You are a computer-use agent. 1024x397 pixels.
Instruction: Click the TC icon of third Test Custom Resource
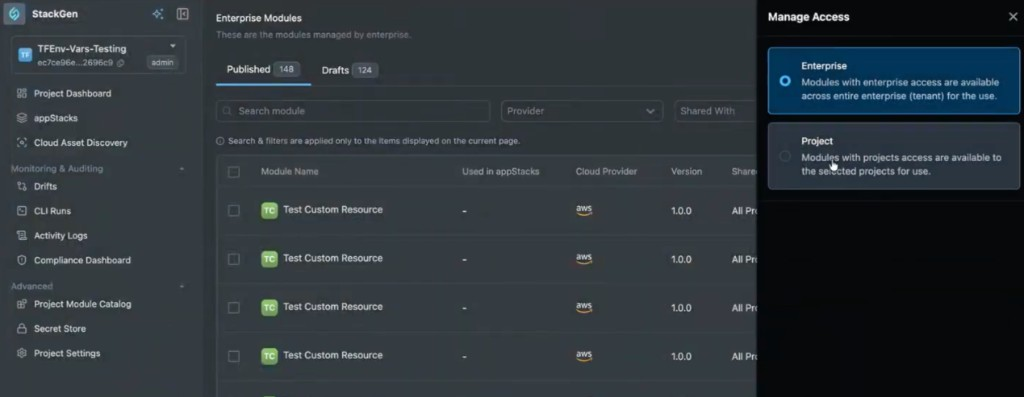coord(269,307)
